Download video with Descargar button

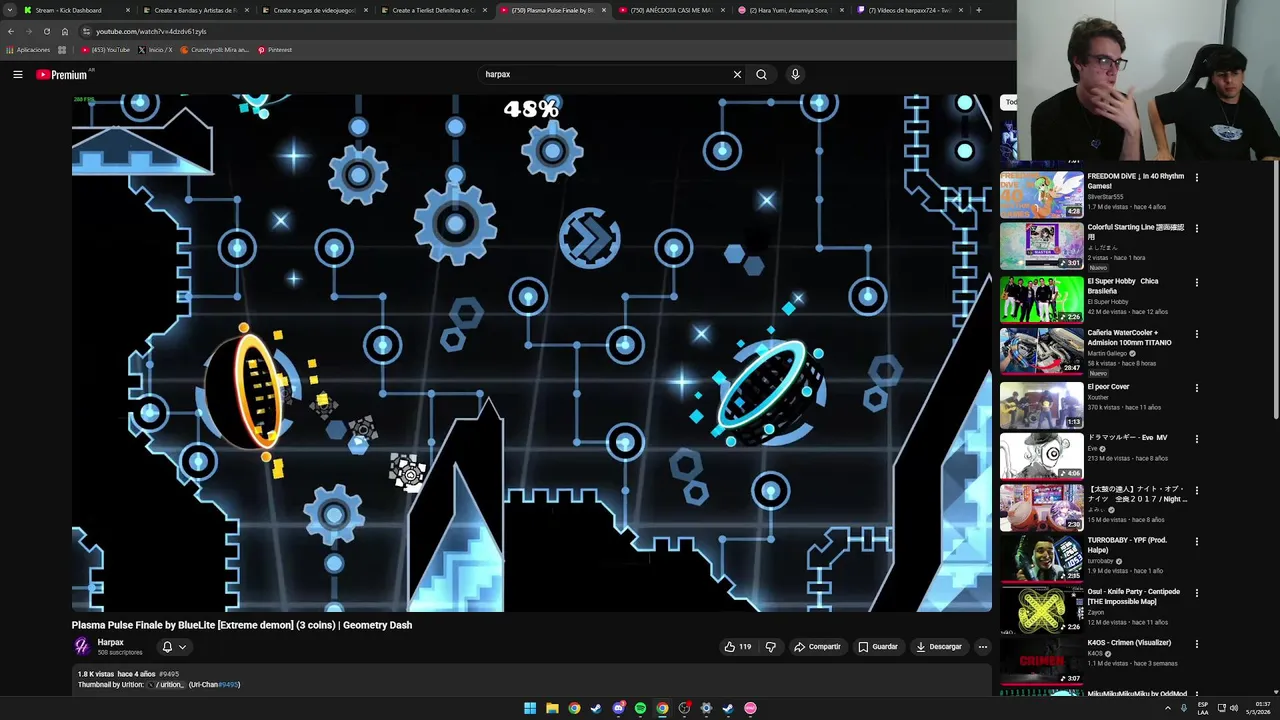point(939,647)
